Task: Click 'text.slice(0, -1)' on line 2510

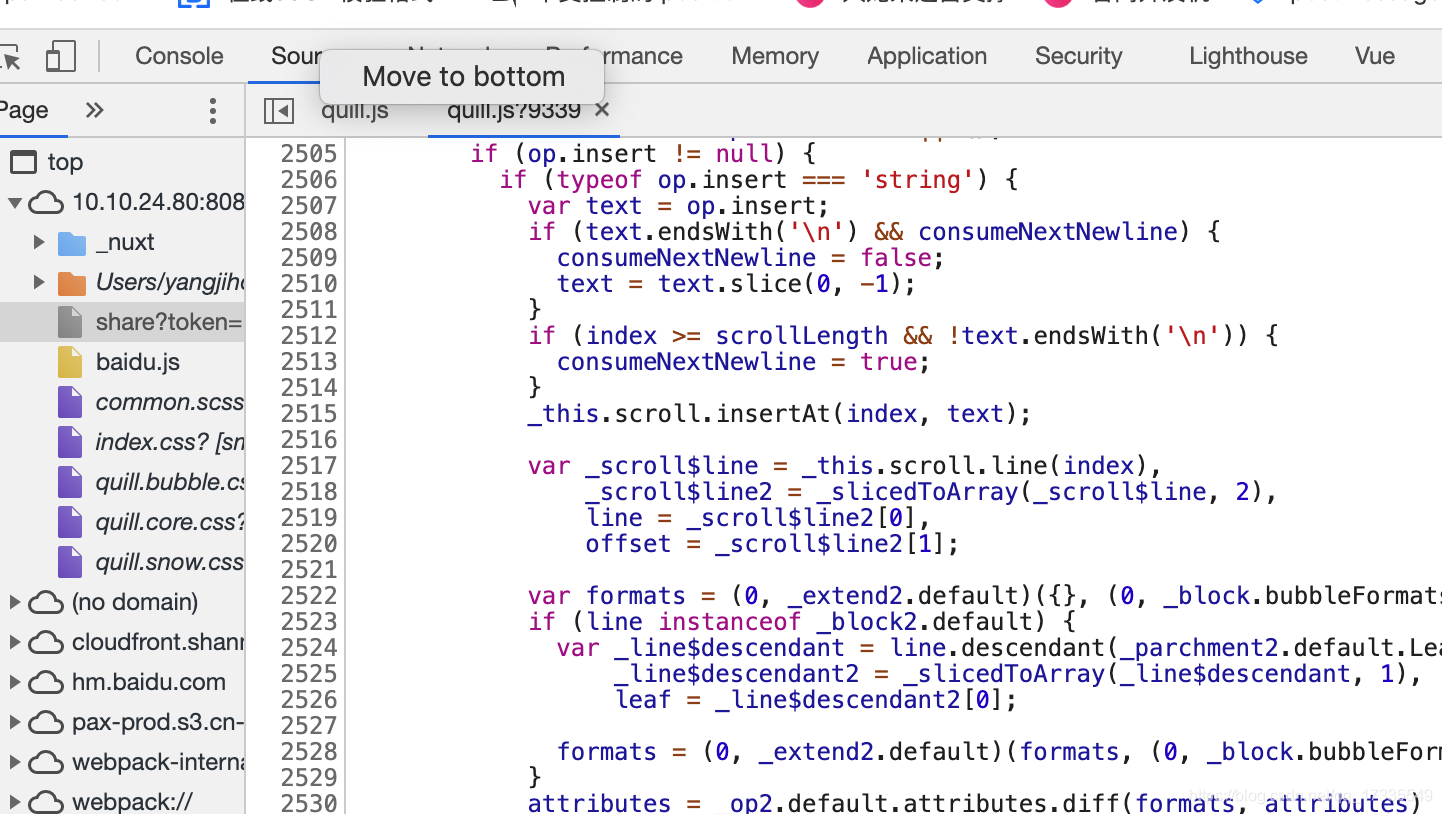Action: (779, 283)
